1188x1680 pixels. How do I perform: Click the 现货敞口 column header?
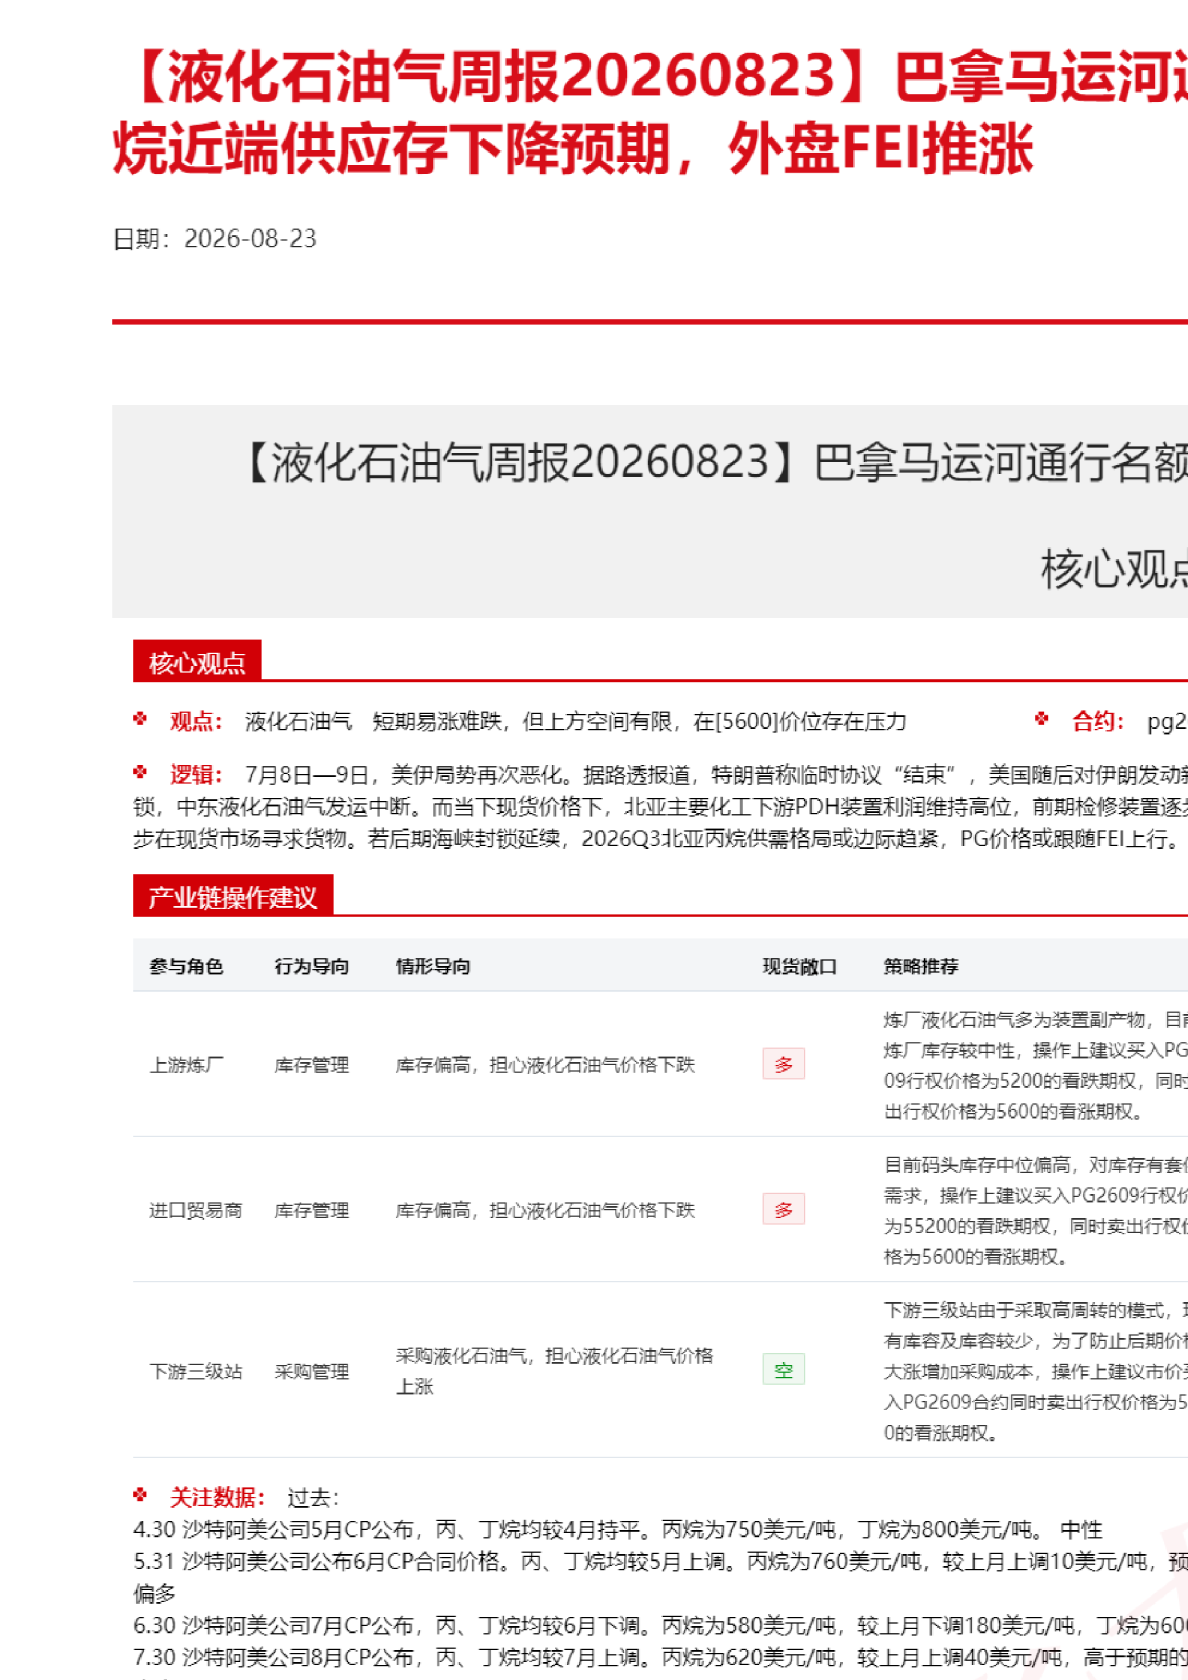(800, 966)
